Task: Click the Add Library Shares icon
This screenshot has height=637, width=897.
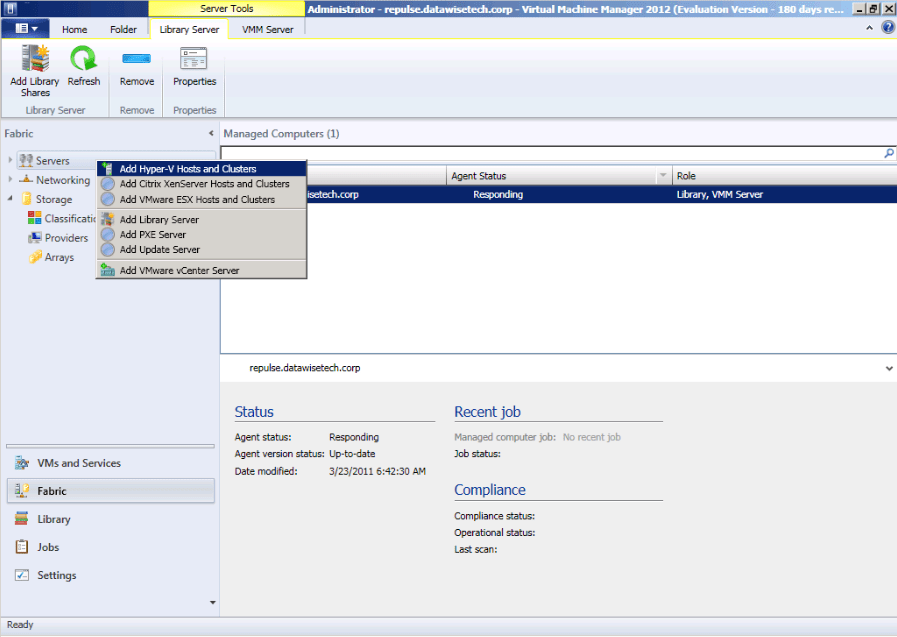Action: (x=35, y=58)
